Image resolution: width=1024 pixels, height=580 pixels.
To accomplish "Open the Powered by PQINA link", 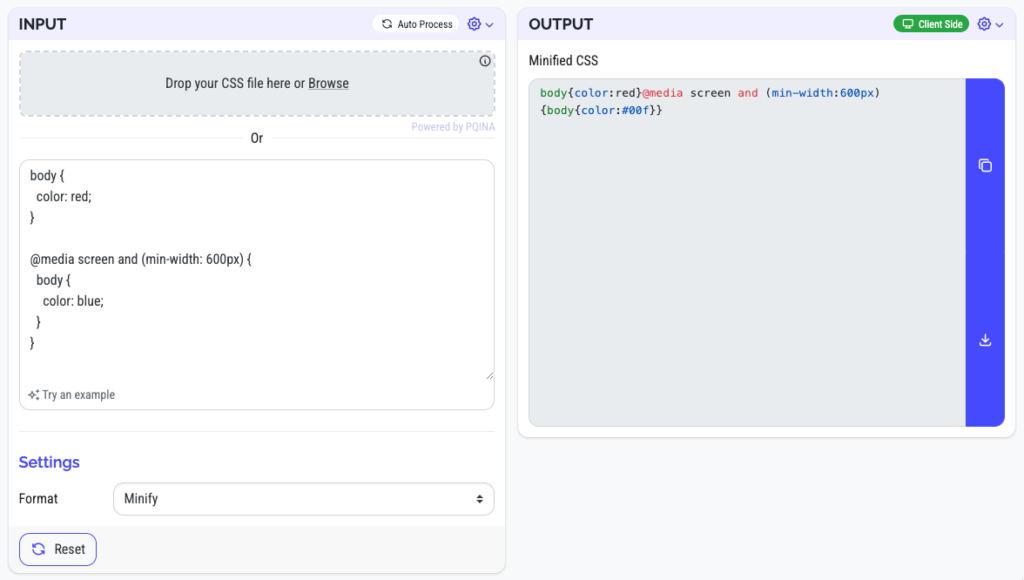I will pyautogui.click(x=453, y=127).
